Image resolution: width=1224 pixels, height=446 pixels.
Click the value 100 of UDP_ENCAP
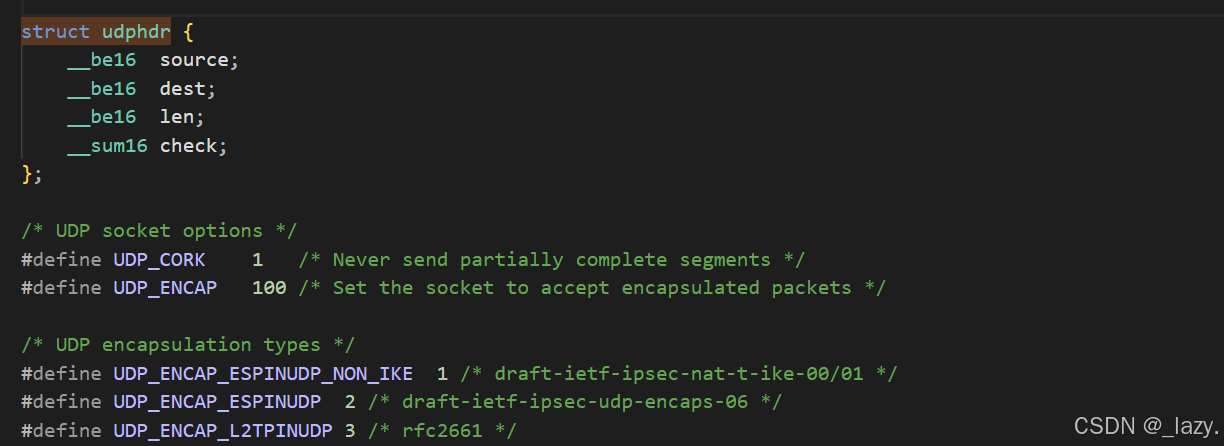[x=269, y=288]
